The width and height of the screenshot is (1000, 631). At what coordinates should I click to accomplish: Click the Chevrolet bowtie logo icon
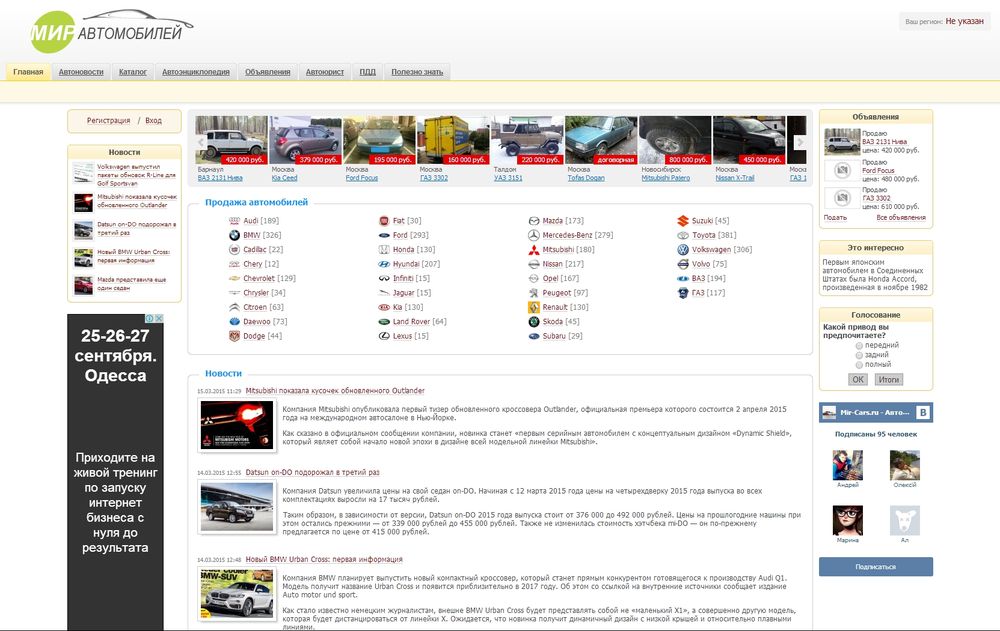234,278
